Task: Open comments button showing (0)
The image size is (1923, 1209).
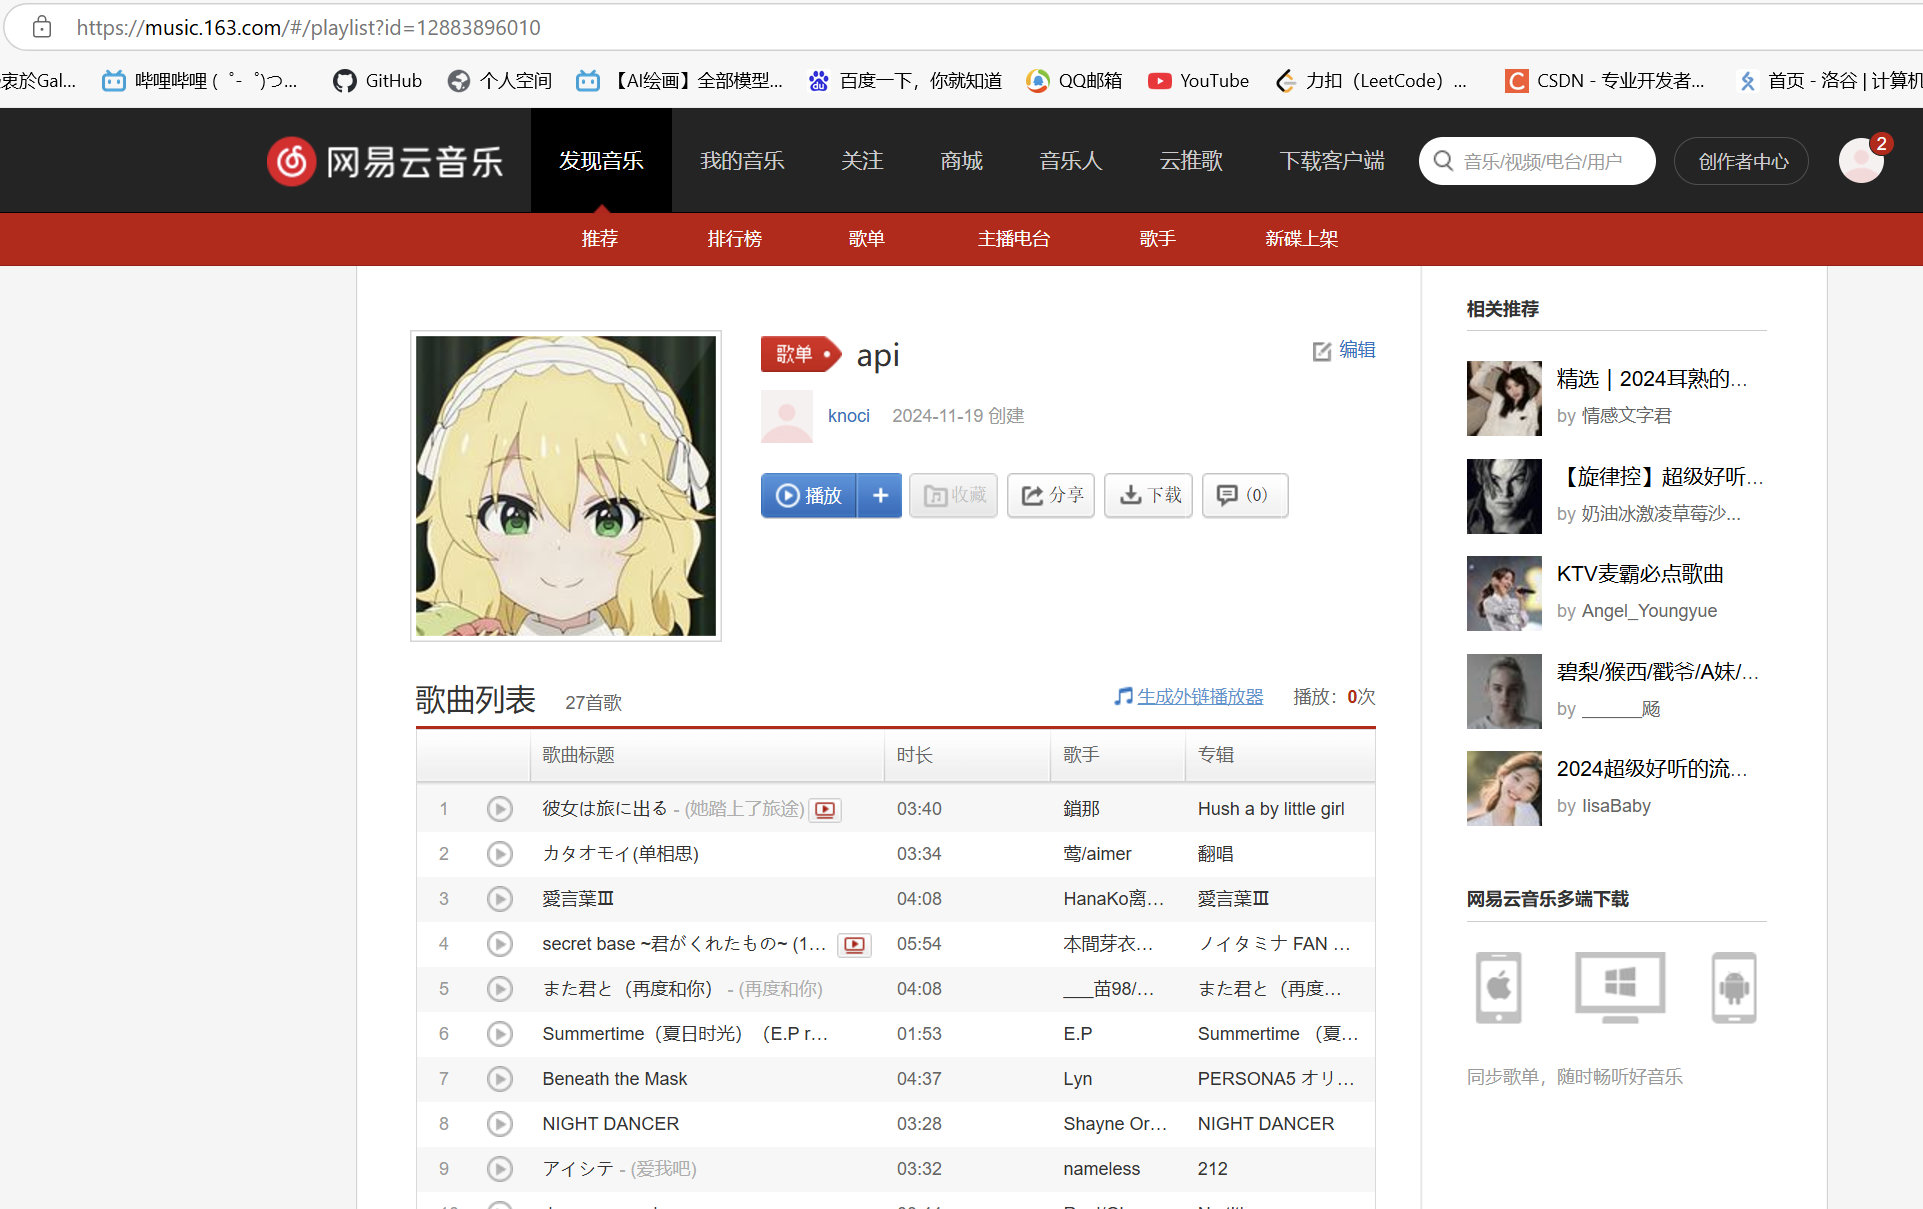Action: point(1245,495)
